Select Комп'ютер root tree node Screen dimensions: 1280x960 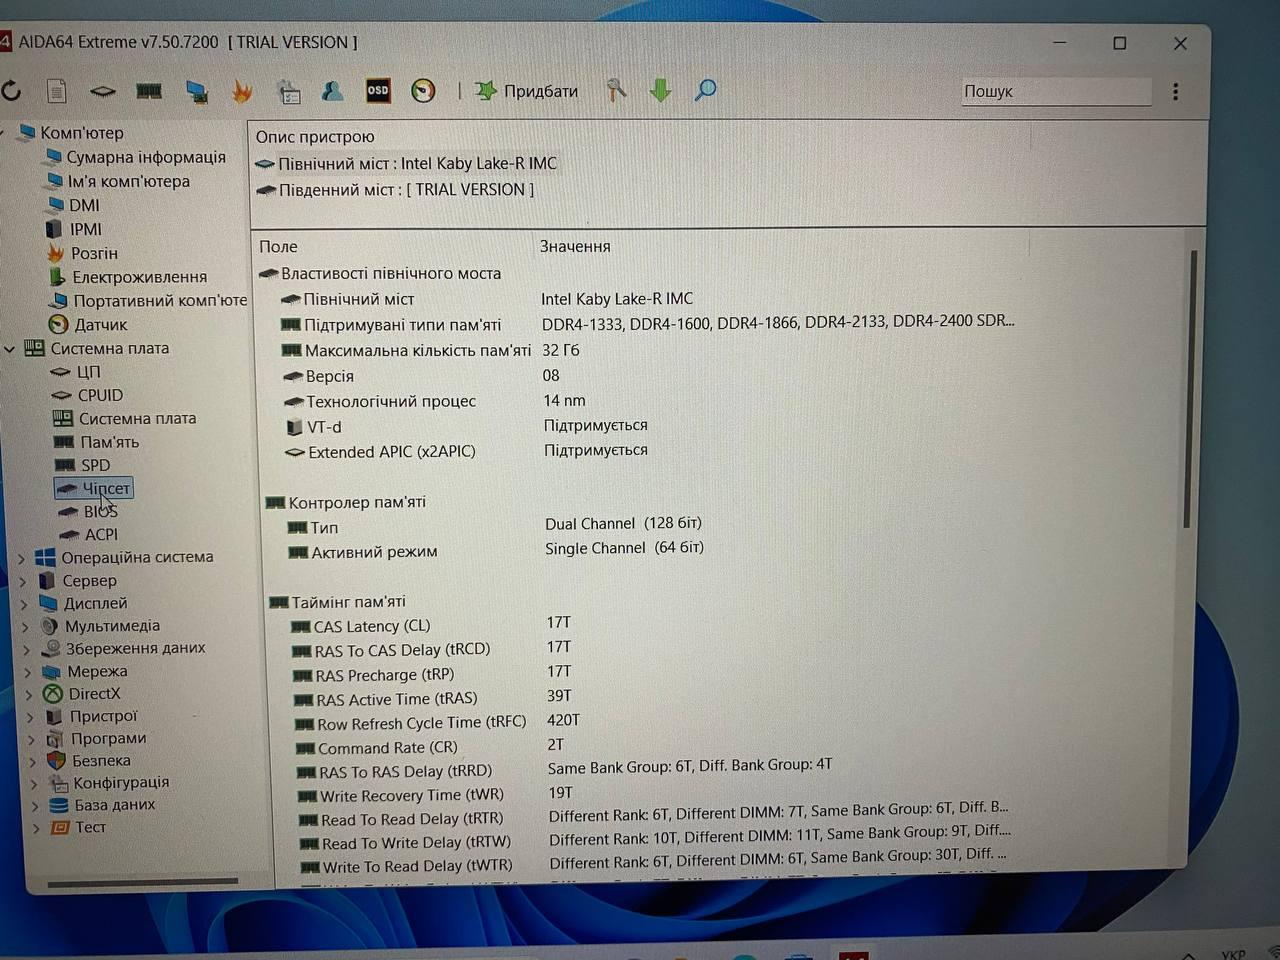82,133
